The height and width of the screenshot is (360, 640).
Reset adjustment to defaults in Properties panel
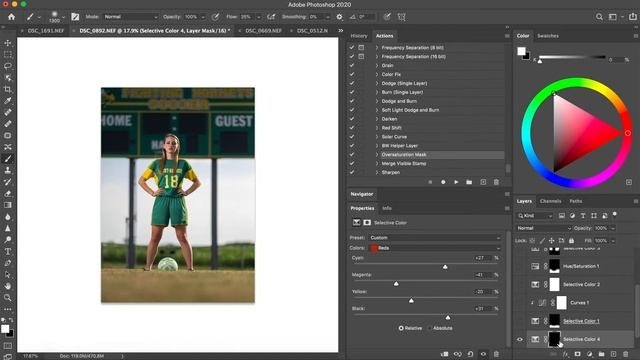[470, 354]
